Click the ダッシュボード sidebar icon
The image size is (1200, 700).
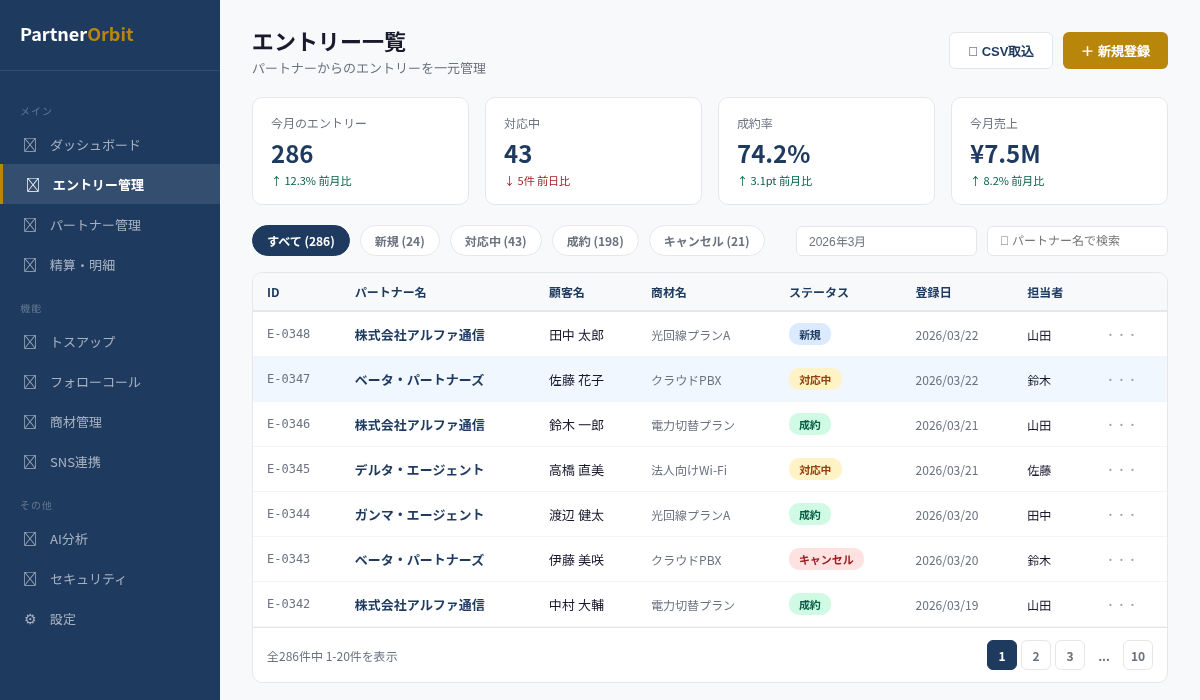tap(30, 145)
